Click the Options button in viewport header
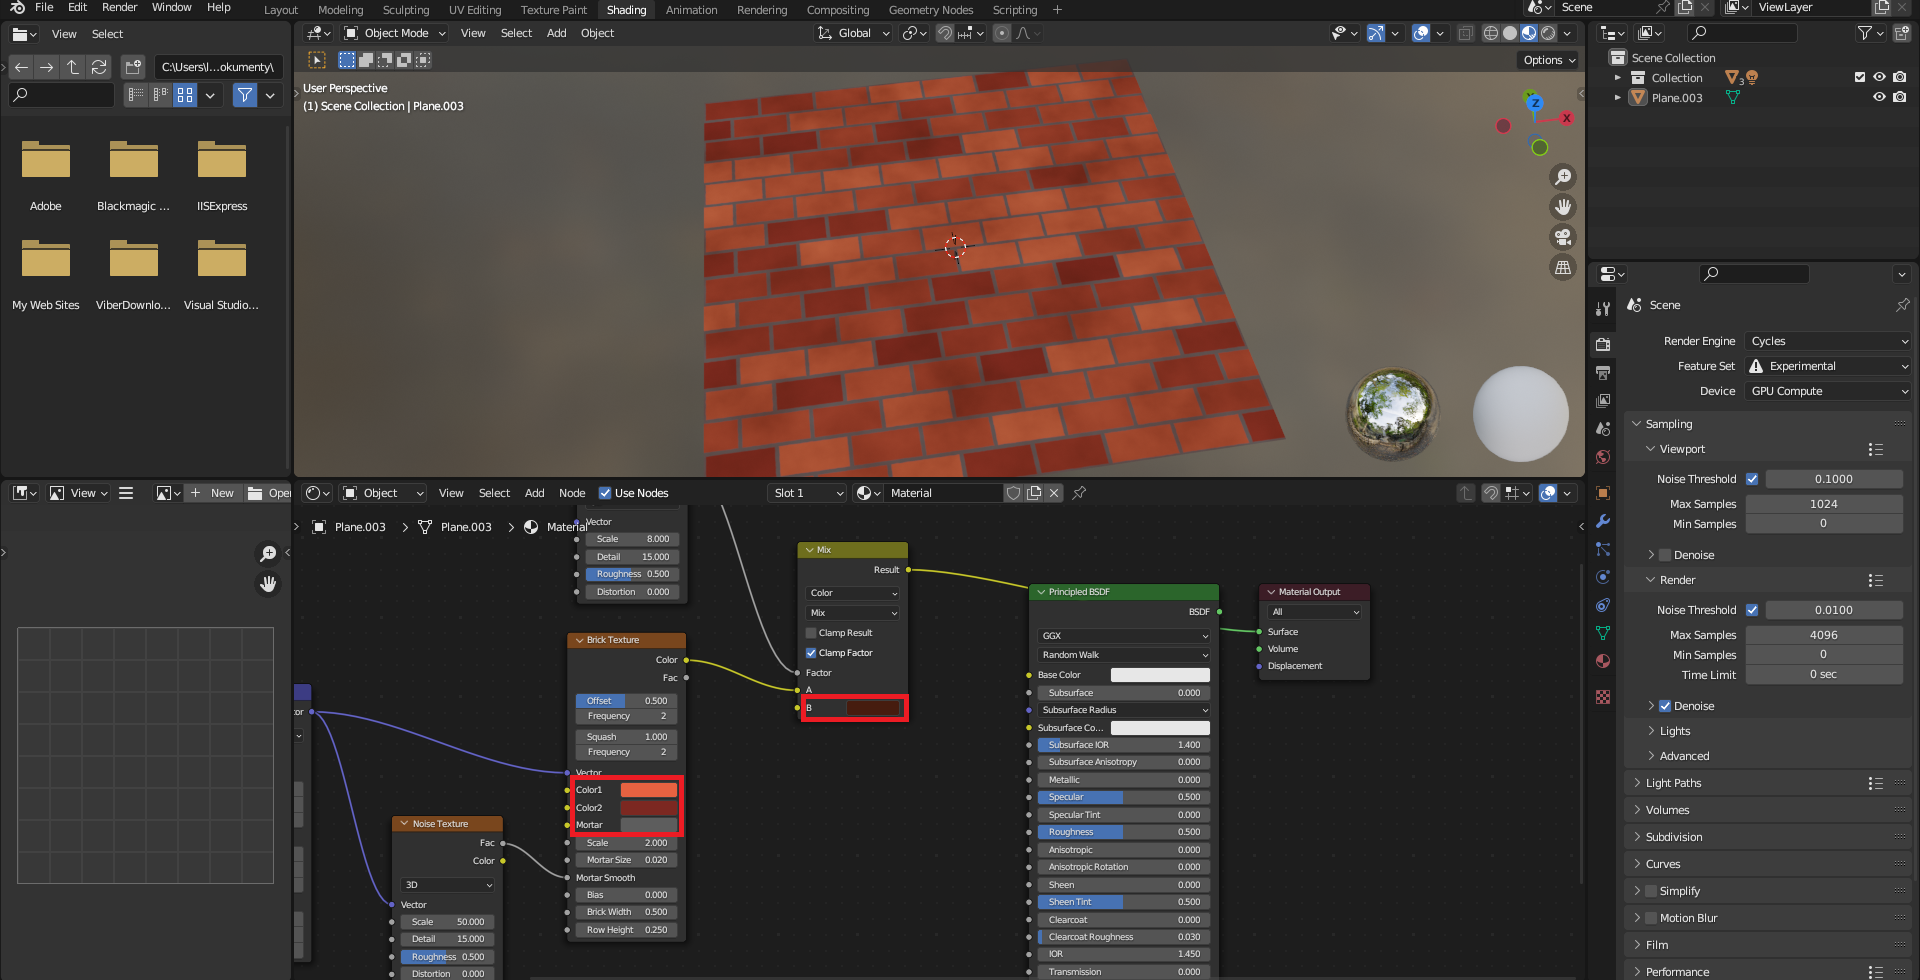This screenshot has width=1920, height=980. pyautogui.click(x=1549, y=60)
